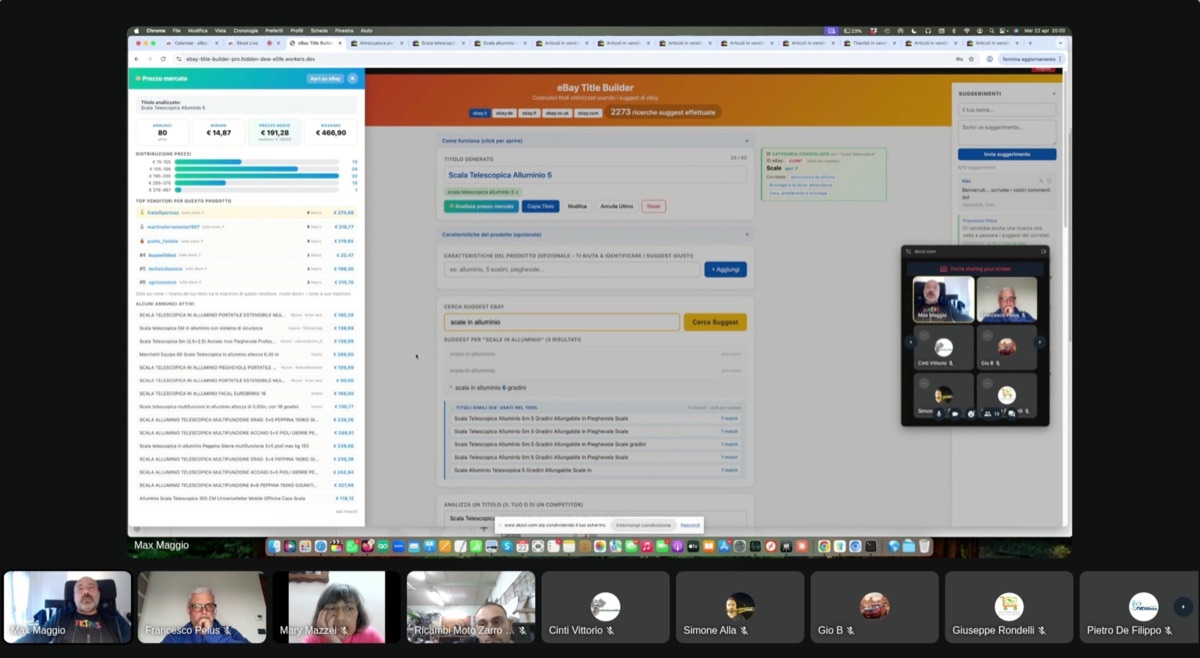Open the Wi-Fi icon in the menu bar

click(966, 31)
